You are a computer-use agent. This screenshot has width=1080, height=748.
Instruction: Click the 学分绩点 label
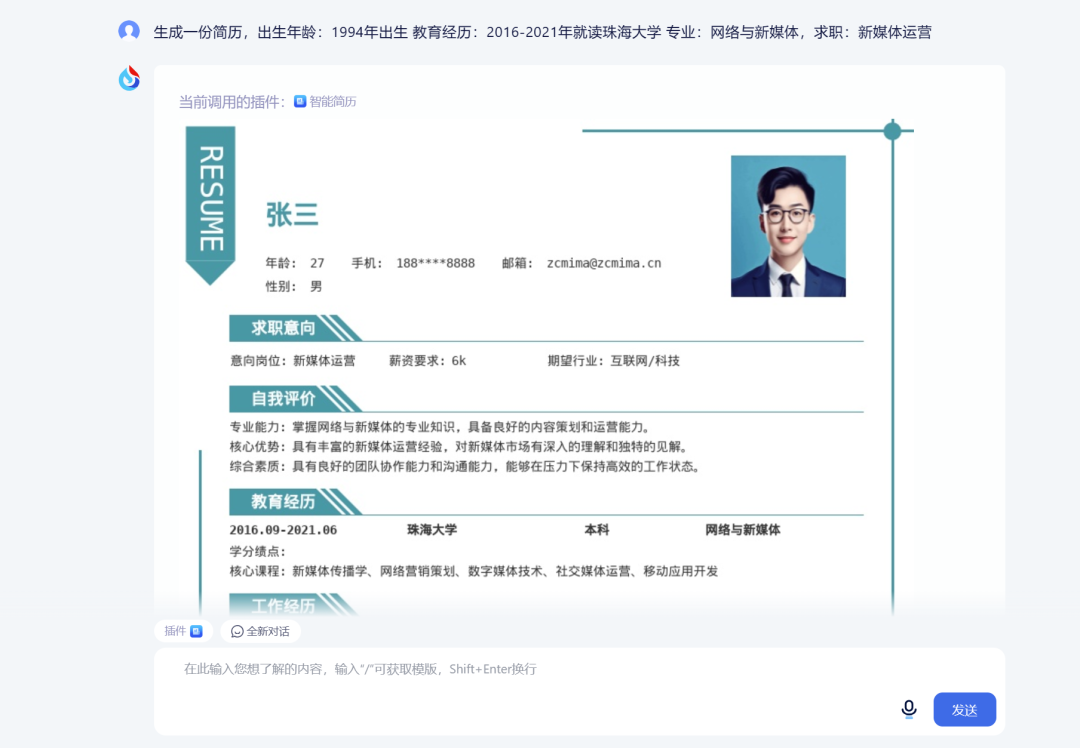click(258, 551)
